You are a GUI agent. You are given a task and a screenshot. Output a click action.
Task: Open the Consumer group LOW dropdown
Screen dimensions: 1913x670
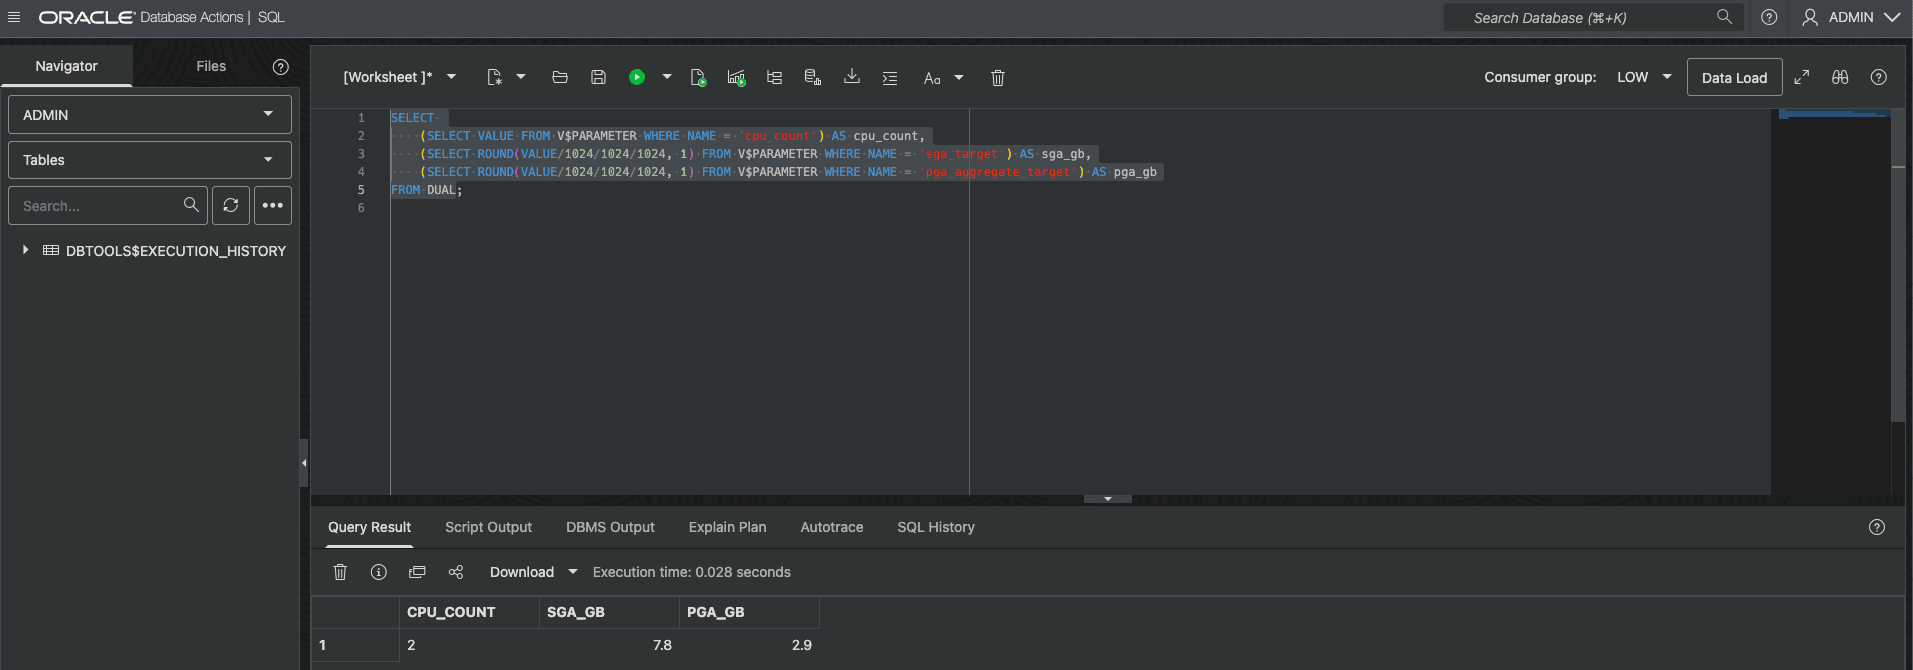(x=1644, y=77)
